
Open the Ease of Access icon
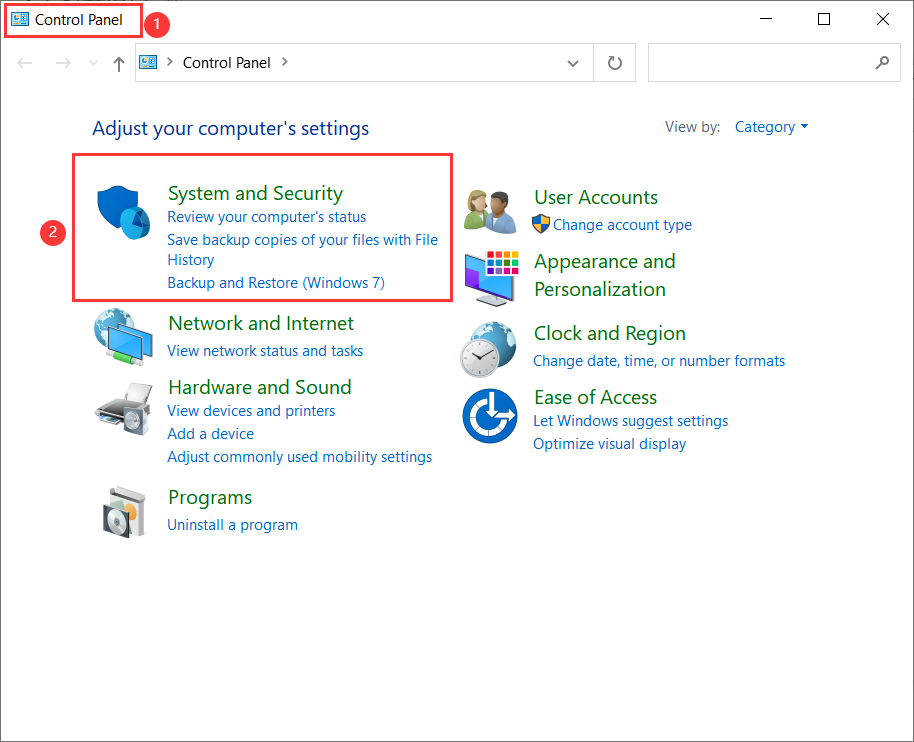[489, 416]
